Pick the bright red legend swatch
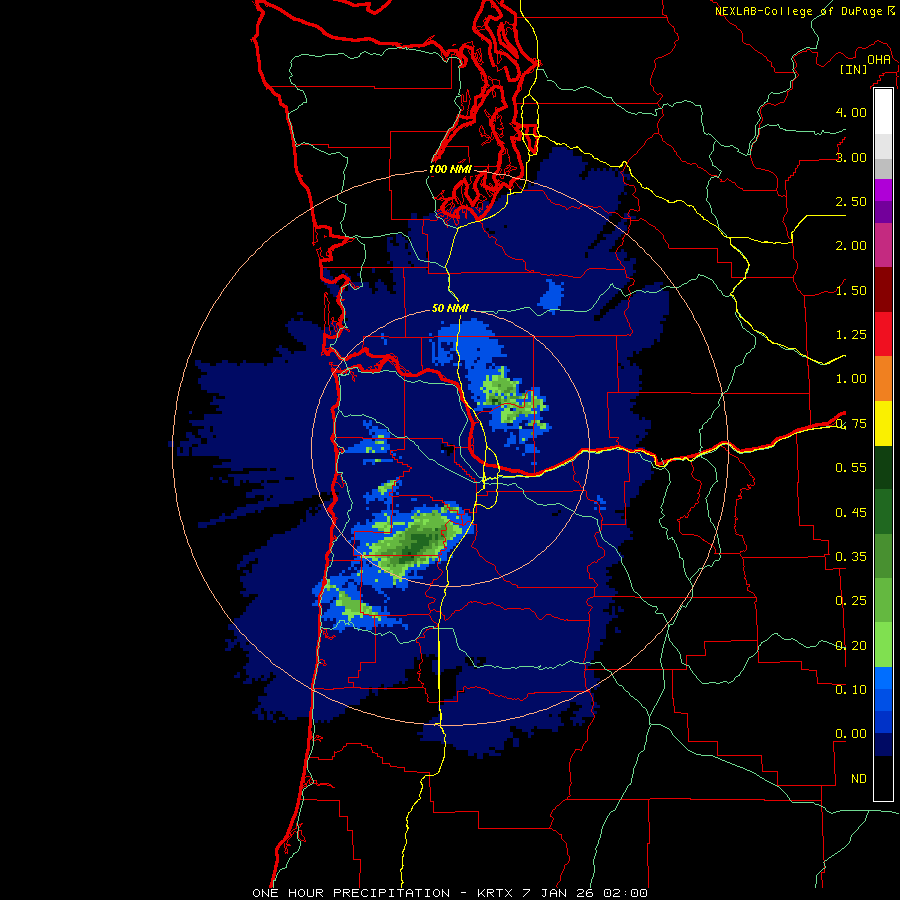Image resolution: width=900 pixels, height=900 pixels. tap(883, 335)
